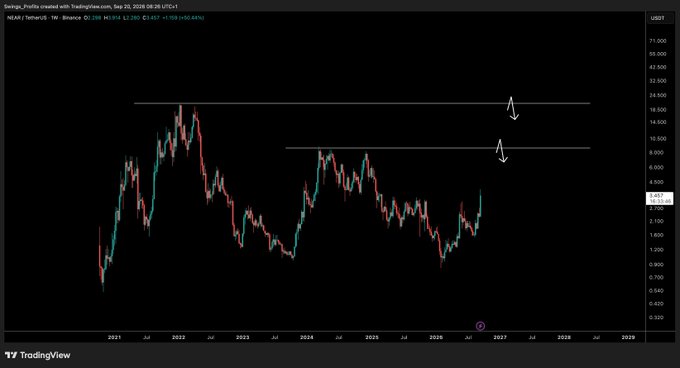Click the 2027 time axis label

500,337
